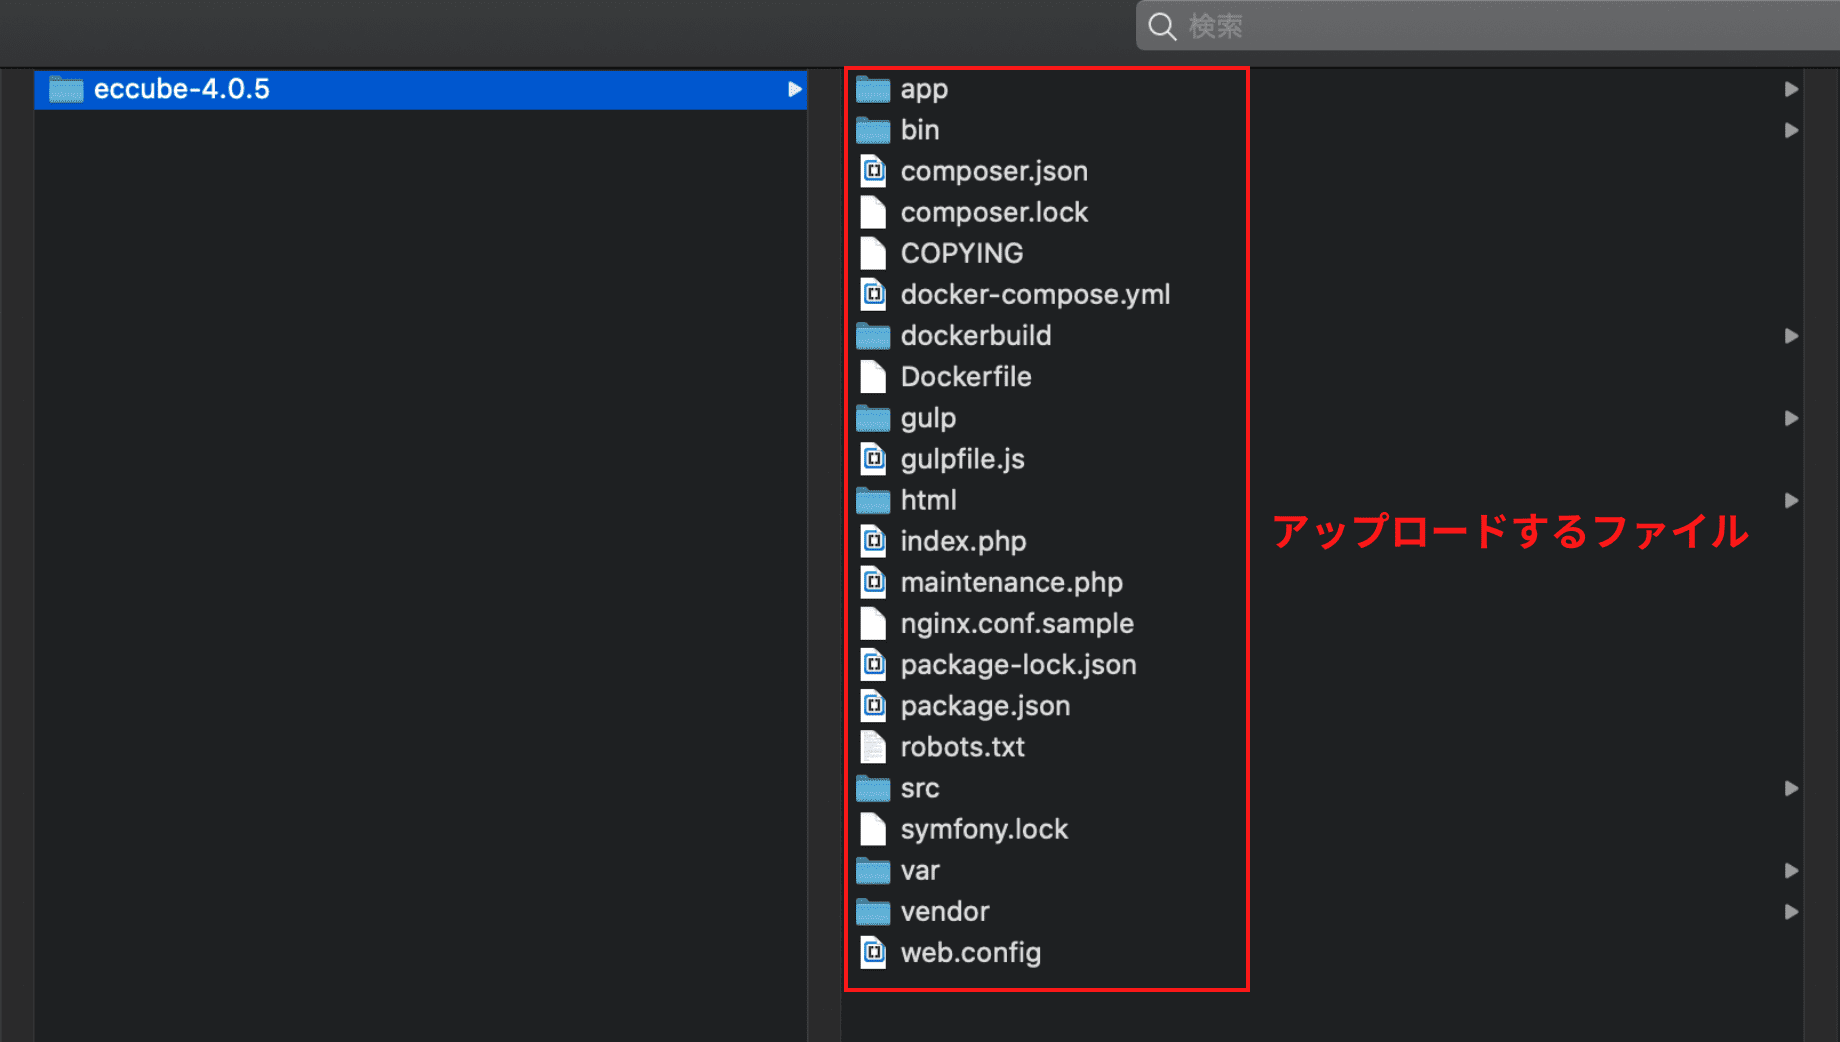Click the vendor folder icon
The image size is (1840, 1042).
pyautogui.click(x=873, y=912)
